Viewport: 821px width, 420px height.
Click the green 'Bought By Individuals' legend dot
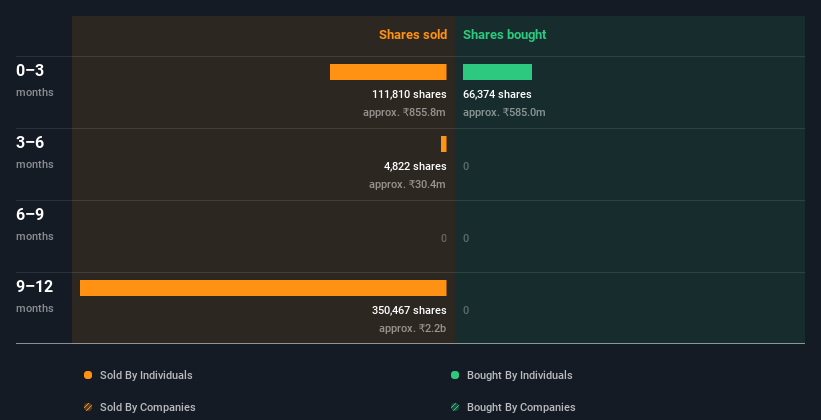click(455, 375)
